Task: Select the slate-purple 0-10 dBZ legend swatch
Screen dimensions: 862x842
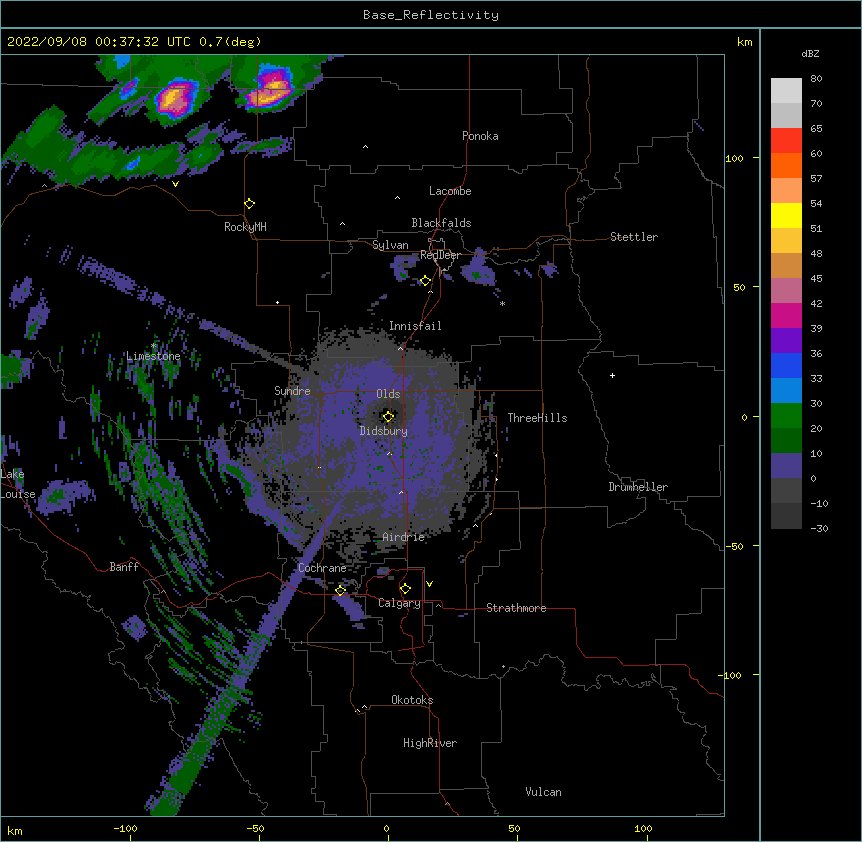Action: pyautogui.click(x=786, y=466)
